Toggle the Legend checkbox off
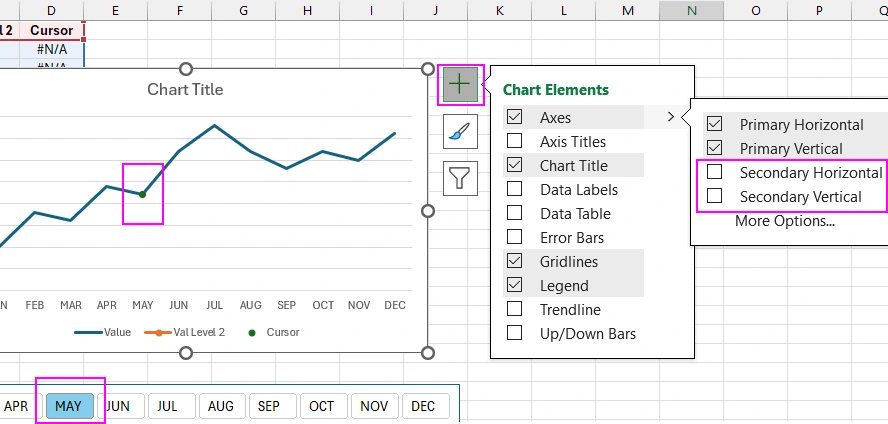888x424 pixels. coord(515,286)
